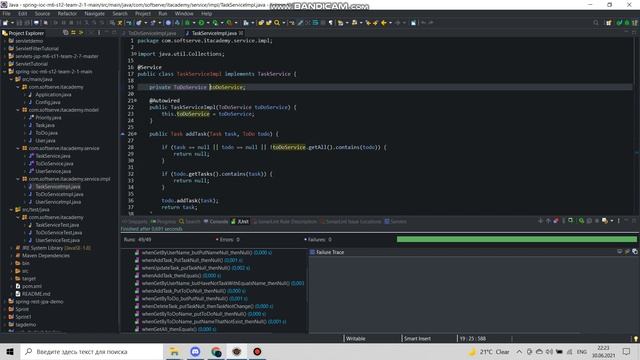Screen dimensions: 640x360
Task: Open the File menu
Action: click(7, 13)
